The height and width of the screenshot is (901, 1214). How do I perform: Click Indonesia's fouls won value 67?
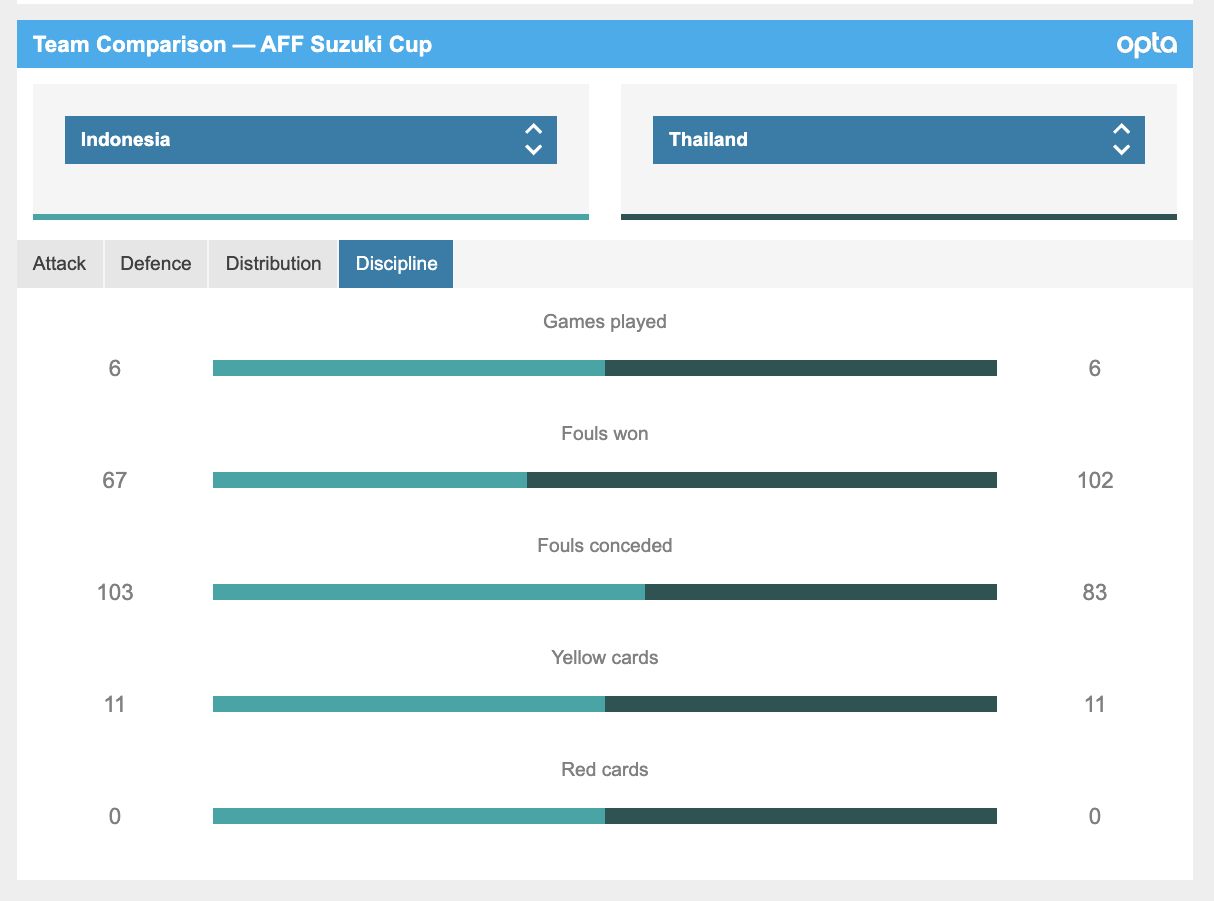pos(115,480)
